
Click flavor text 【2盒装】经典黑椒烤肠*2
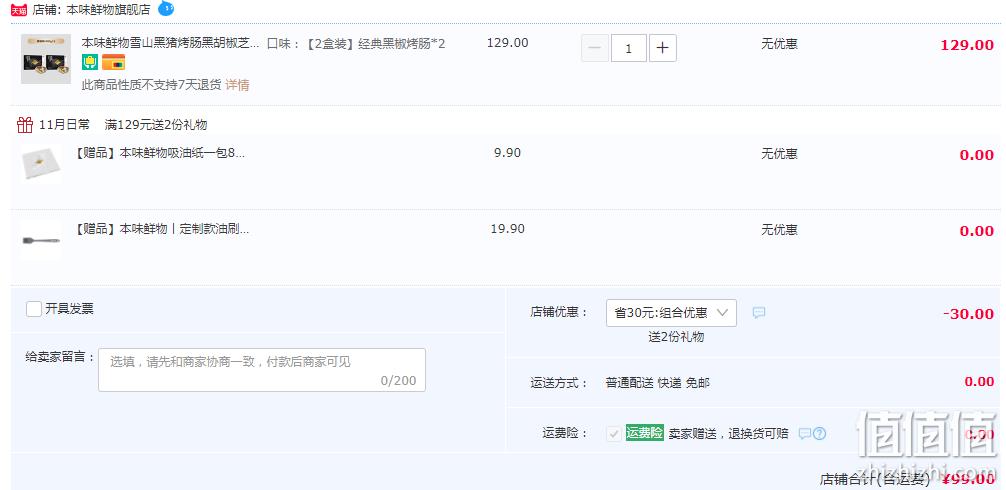pos(374,44)
